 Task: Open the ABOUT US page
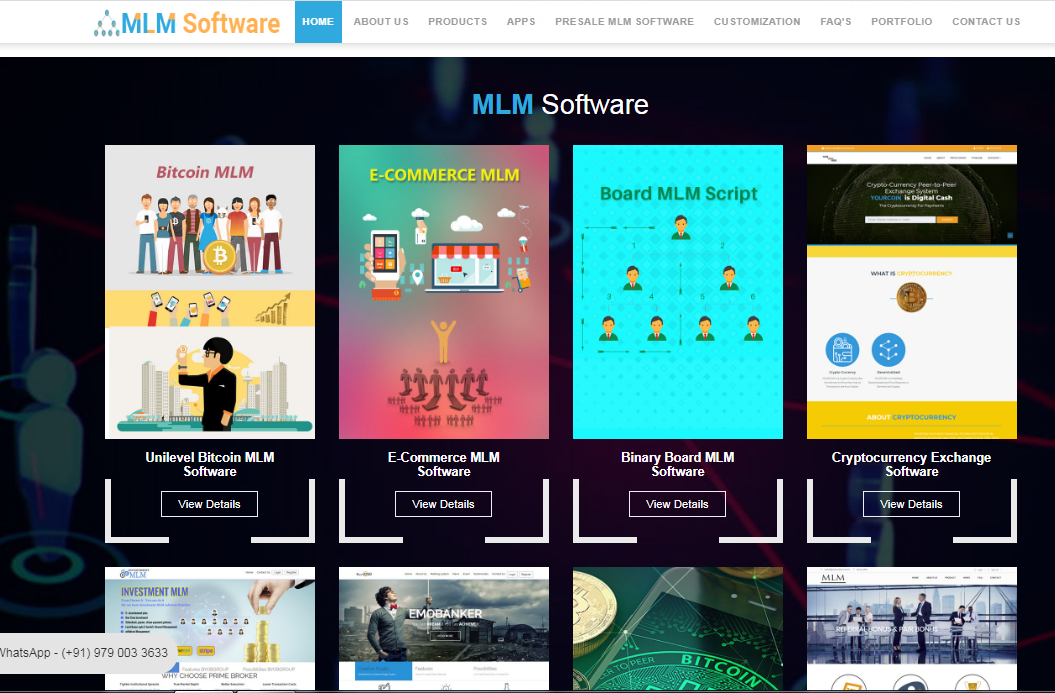point(381,21)
